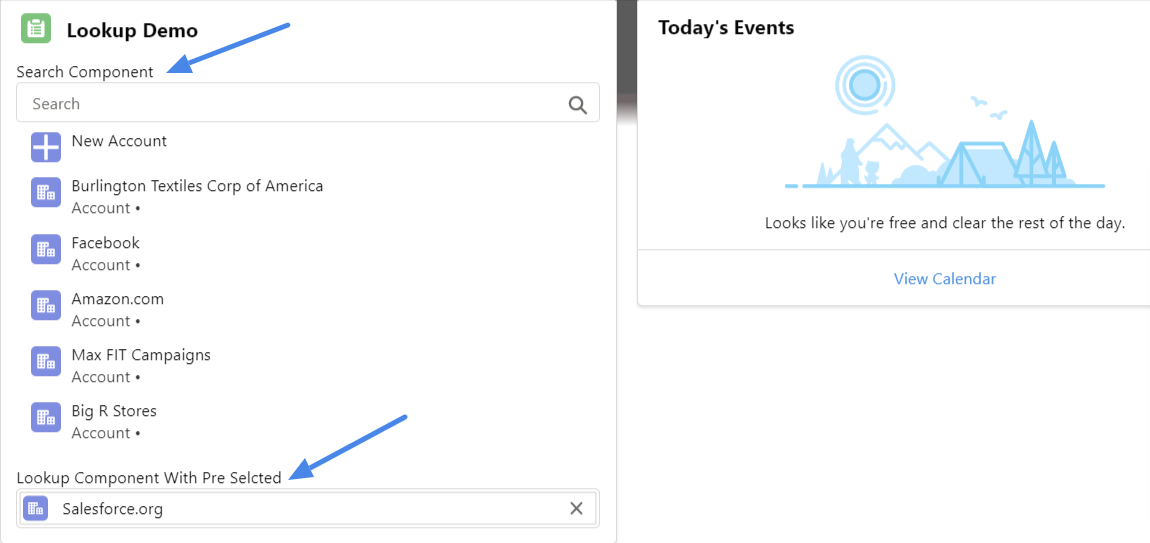
Task: Remove the selected Salesforce.org record
Action: pyautogui.click(x=576, y=508)
